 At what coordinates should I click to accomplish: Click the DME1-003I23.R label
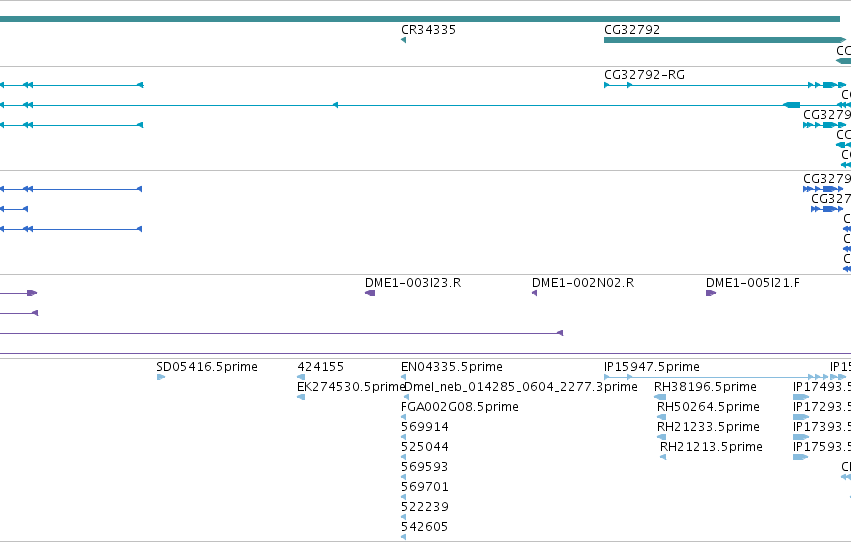[x=412, y=283]
